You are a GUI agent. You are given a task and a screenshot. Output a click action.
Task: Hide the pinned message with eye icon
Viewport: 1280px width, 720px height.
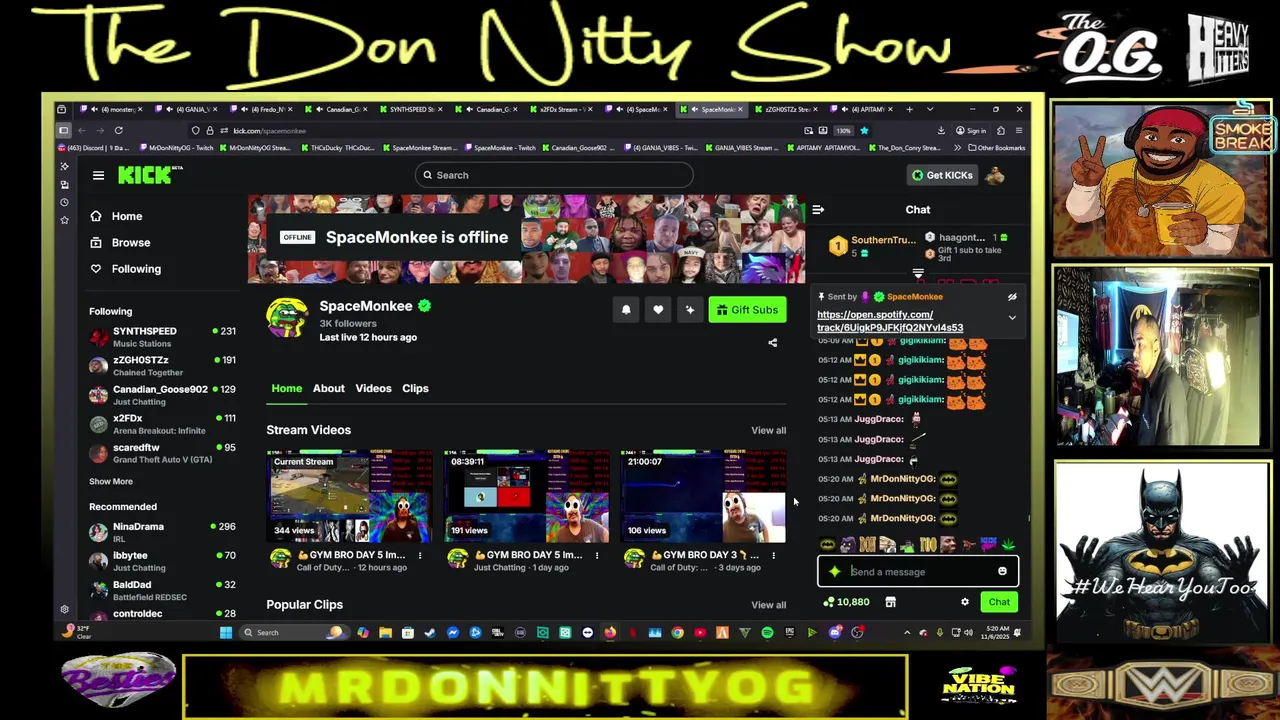1012,297
